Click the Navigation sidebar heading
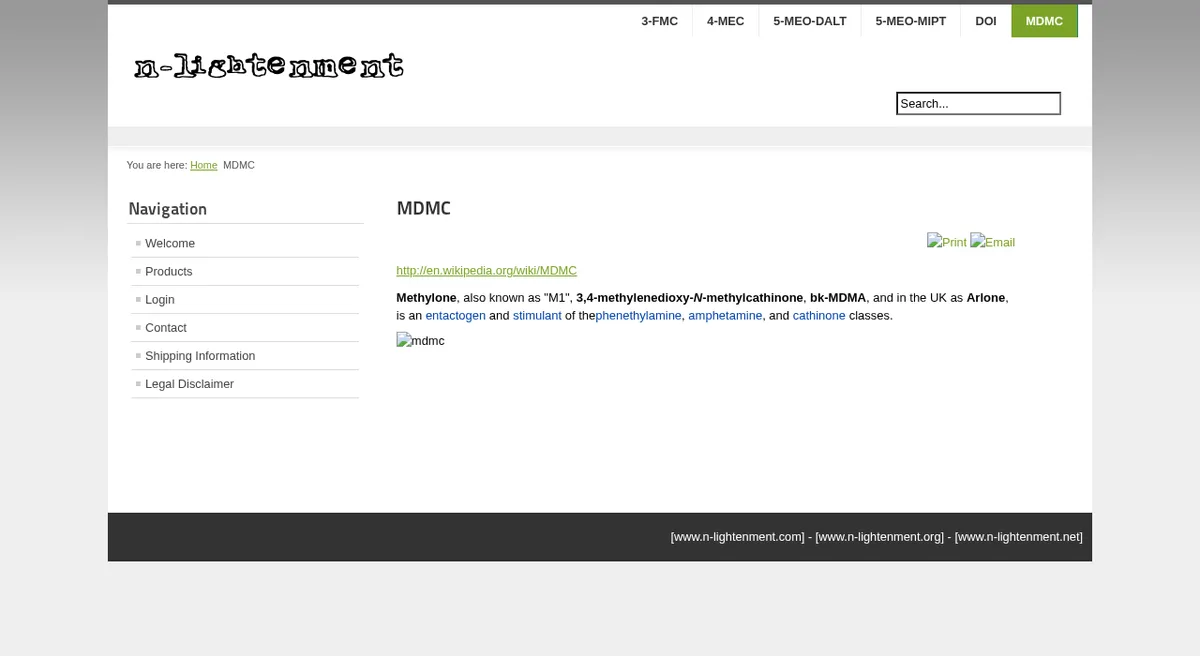The image size is (1200, 656). click(x=168, y=209)
